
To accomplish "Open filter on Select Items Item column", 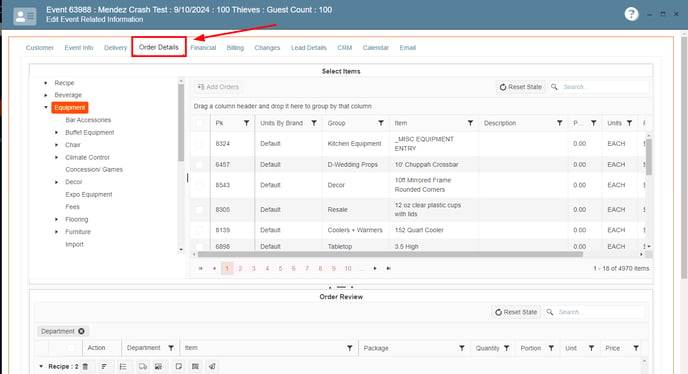I will pos(470,123).
